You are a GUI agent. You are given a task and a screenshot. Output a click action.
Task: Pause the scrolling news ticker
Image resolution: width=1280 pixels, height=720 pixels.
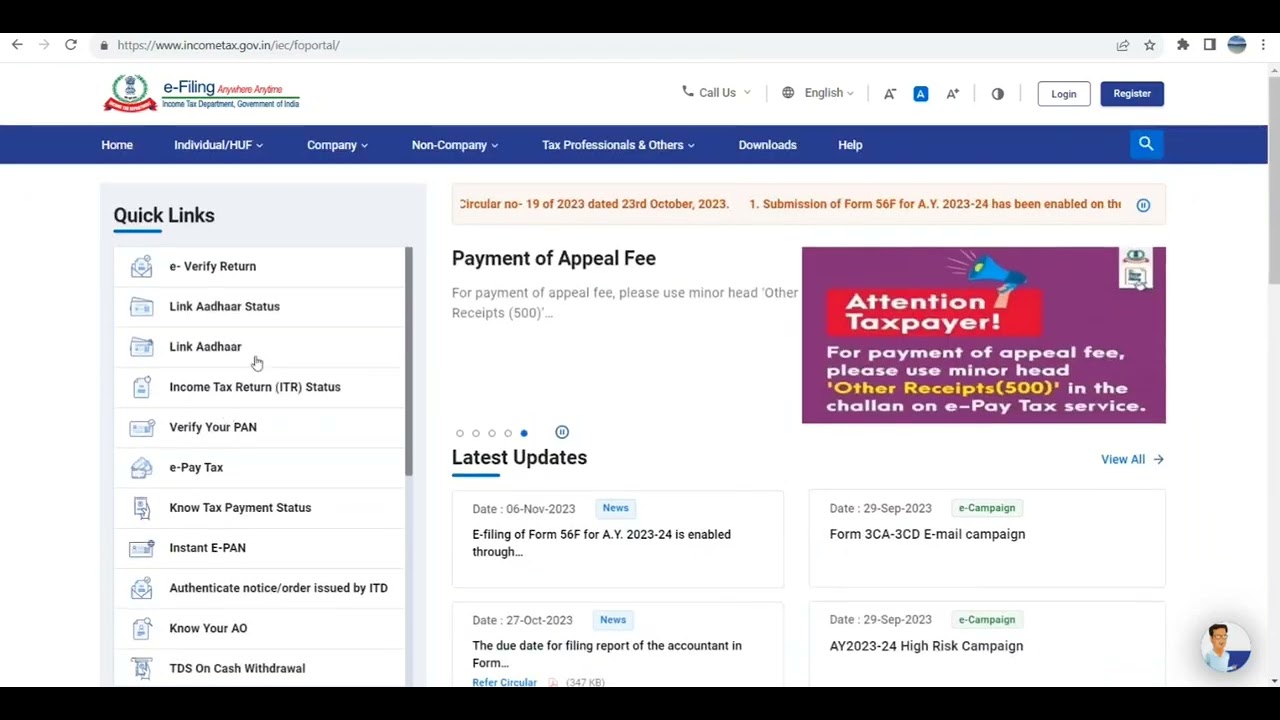[1143, 205]
